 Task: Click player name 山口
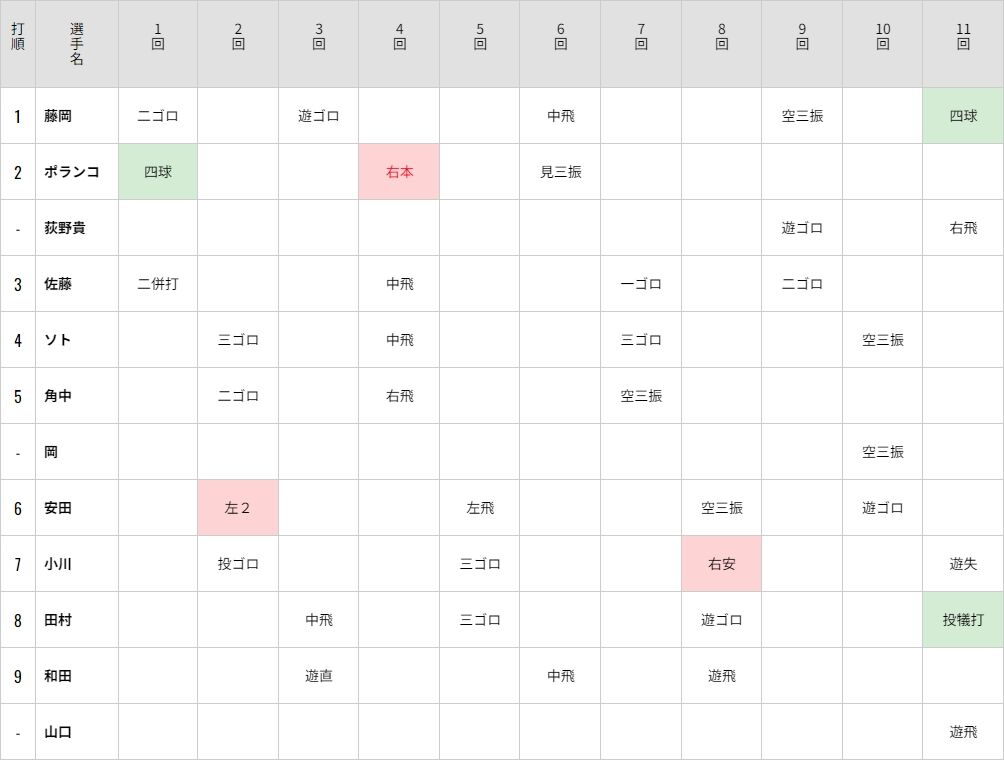point(58,732)
